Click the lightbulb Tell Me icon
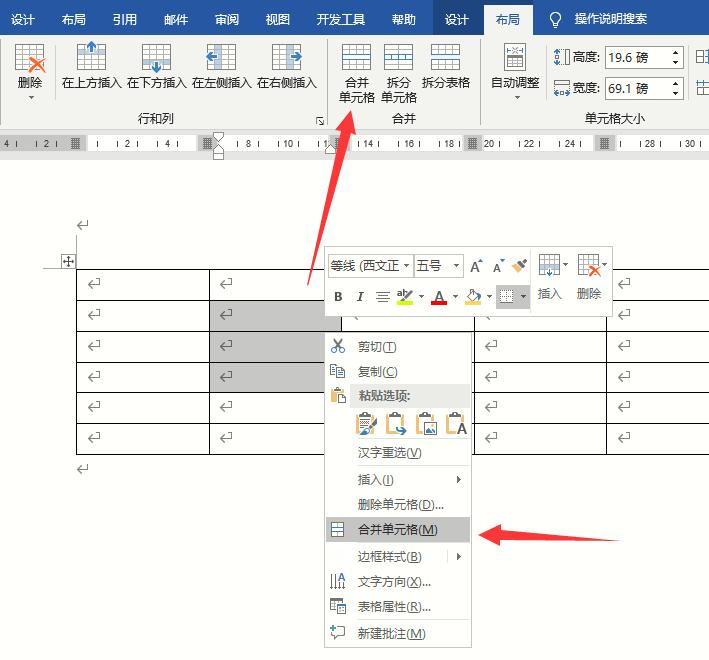The width and height of the screenshot is (709, 660). (x=555, y=19)
